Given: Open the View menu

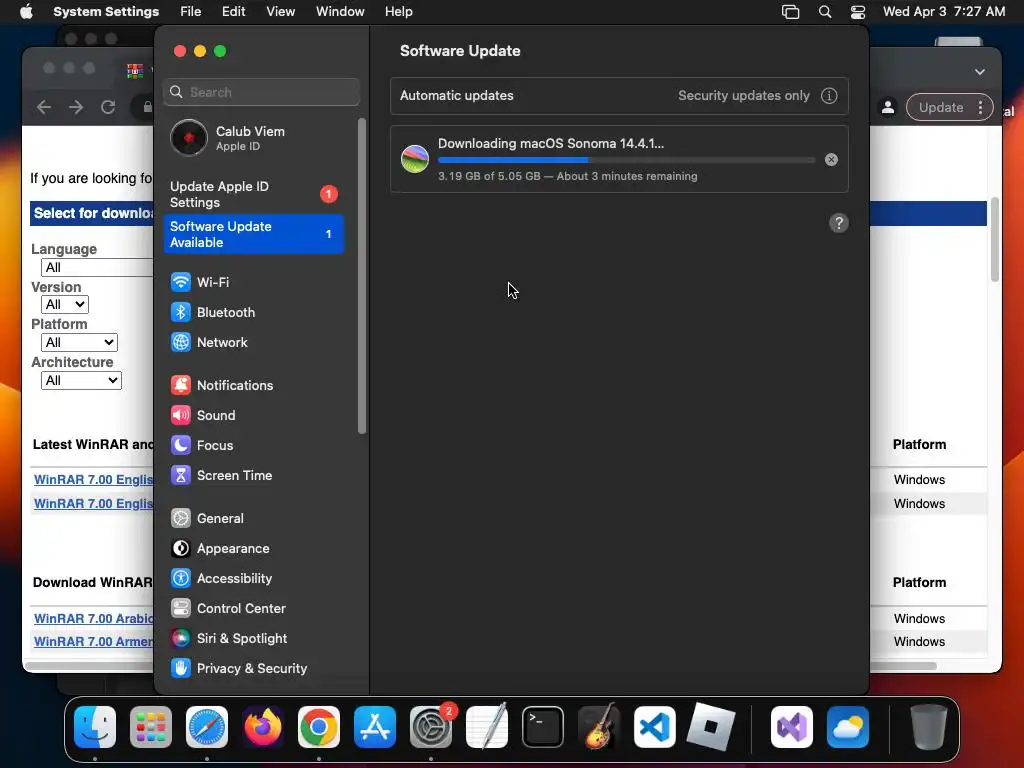Looking at the screenshot, I should (280, 12).
